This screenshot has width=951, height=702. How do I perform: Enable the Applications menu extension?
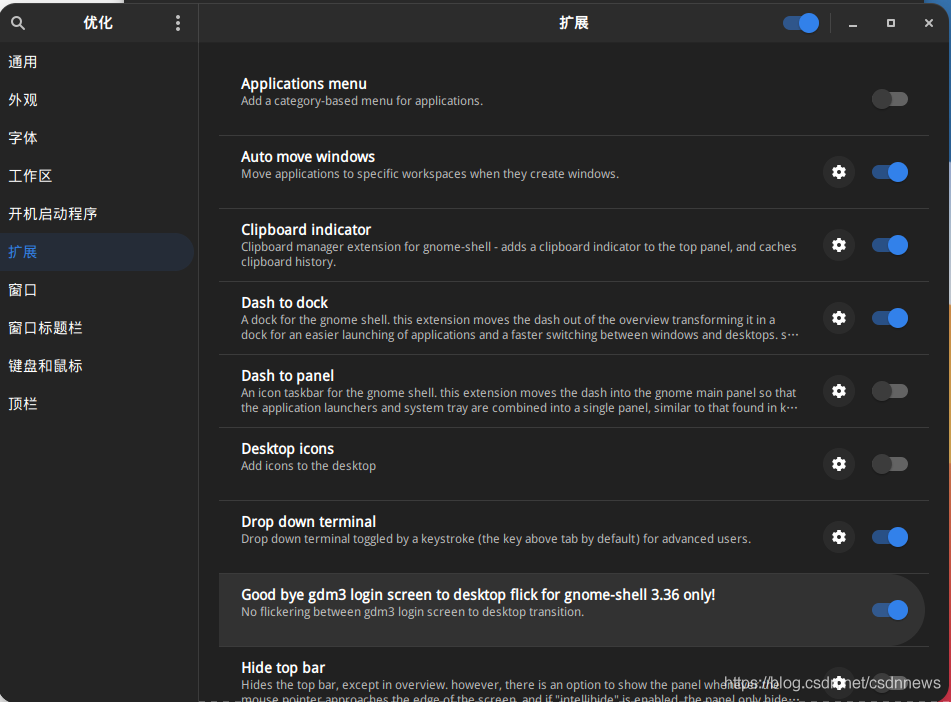889,99
